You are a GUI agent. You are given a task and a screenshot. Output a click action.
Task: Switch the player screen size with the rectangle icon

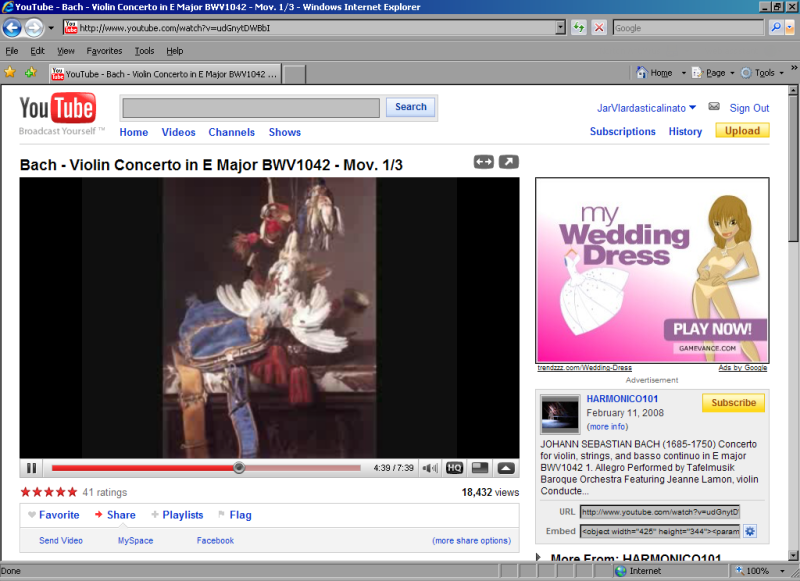(480, 467)
